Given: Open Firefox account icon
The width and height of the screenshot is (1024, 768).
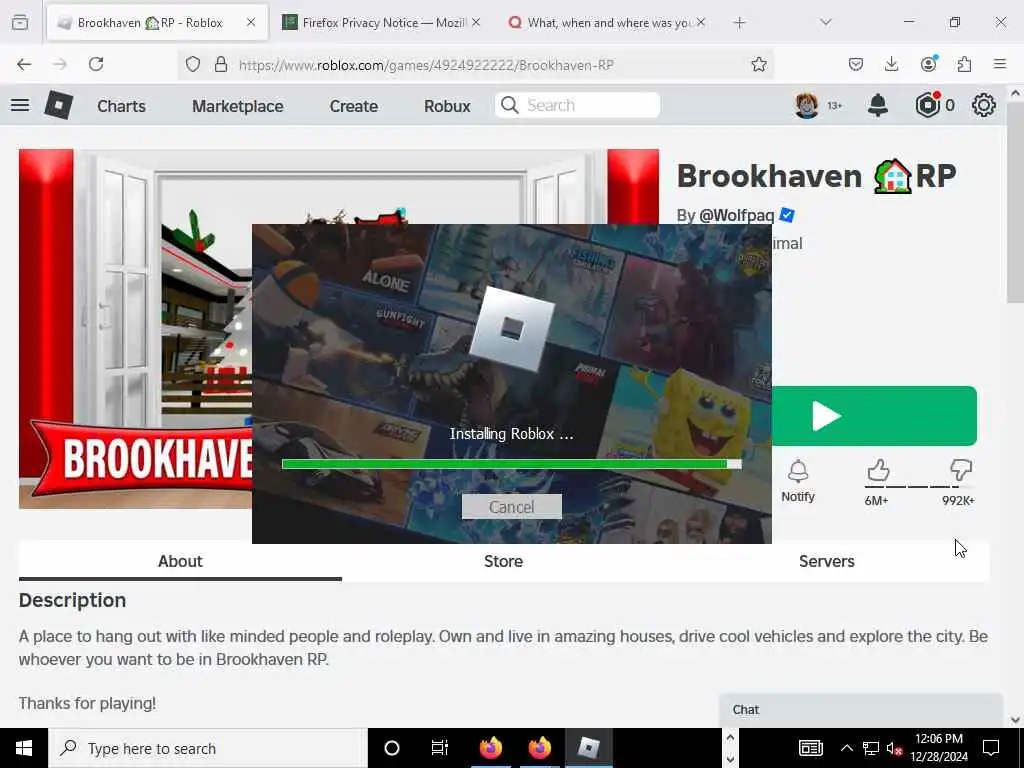Looking at the screenshot, I should click(928, 64).
